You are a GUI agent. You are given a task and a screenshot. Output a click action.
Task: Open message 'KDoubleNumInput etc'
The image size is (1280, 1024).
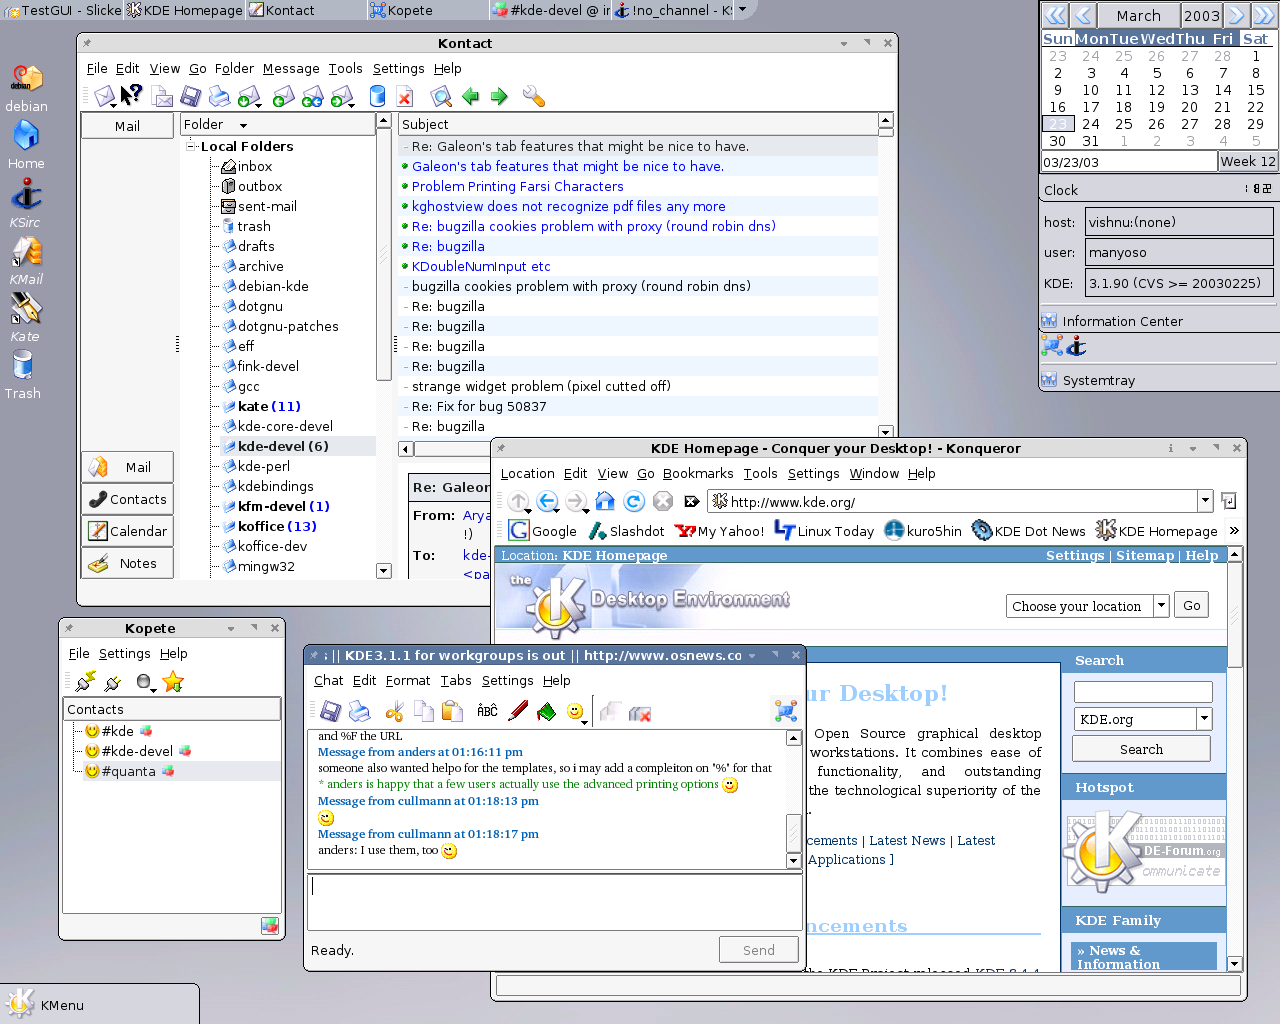pyautogui.click(x=481, y=266)
